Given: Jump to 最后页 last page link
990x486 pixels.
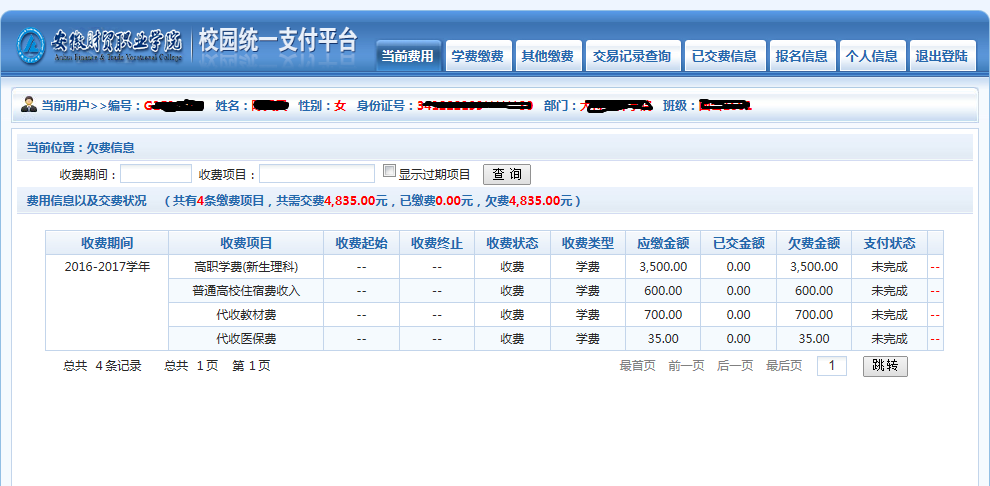Looking at the screenshot, I should pos(784,366).
